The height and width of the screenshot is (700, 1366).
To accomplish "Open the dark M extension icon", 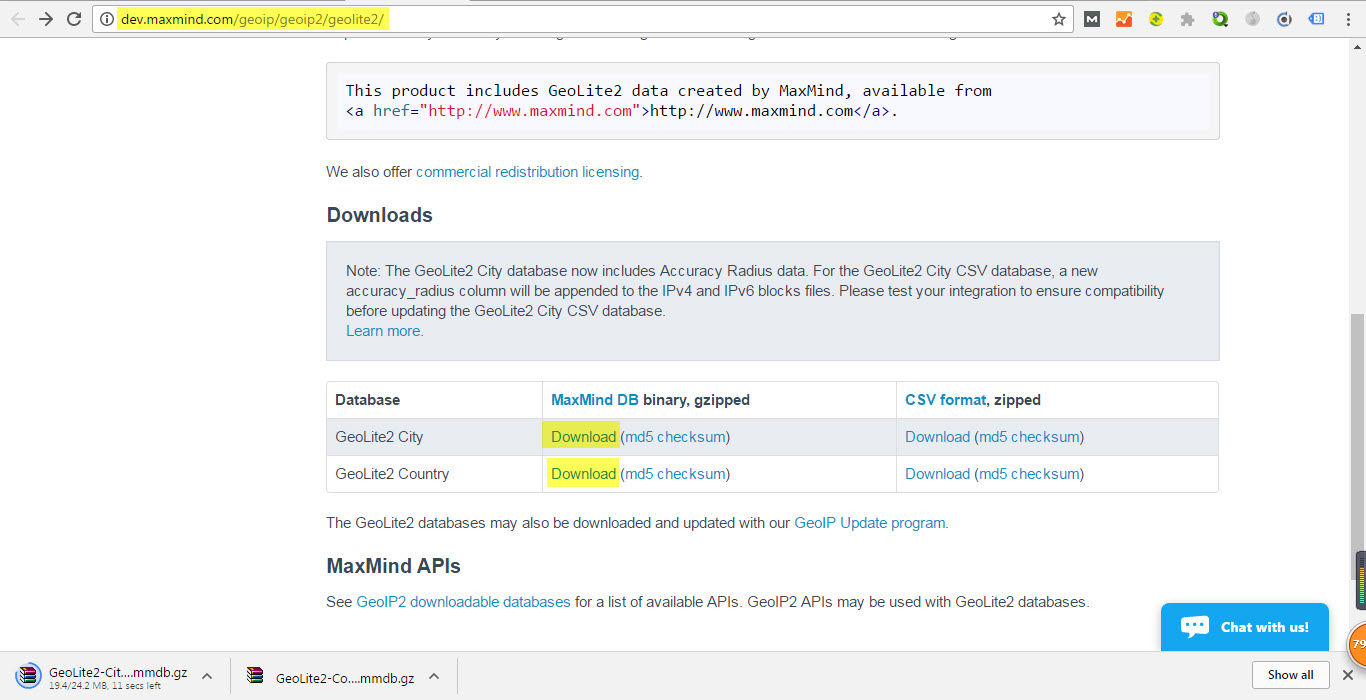I will click(1092, 19).
